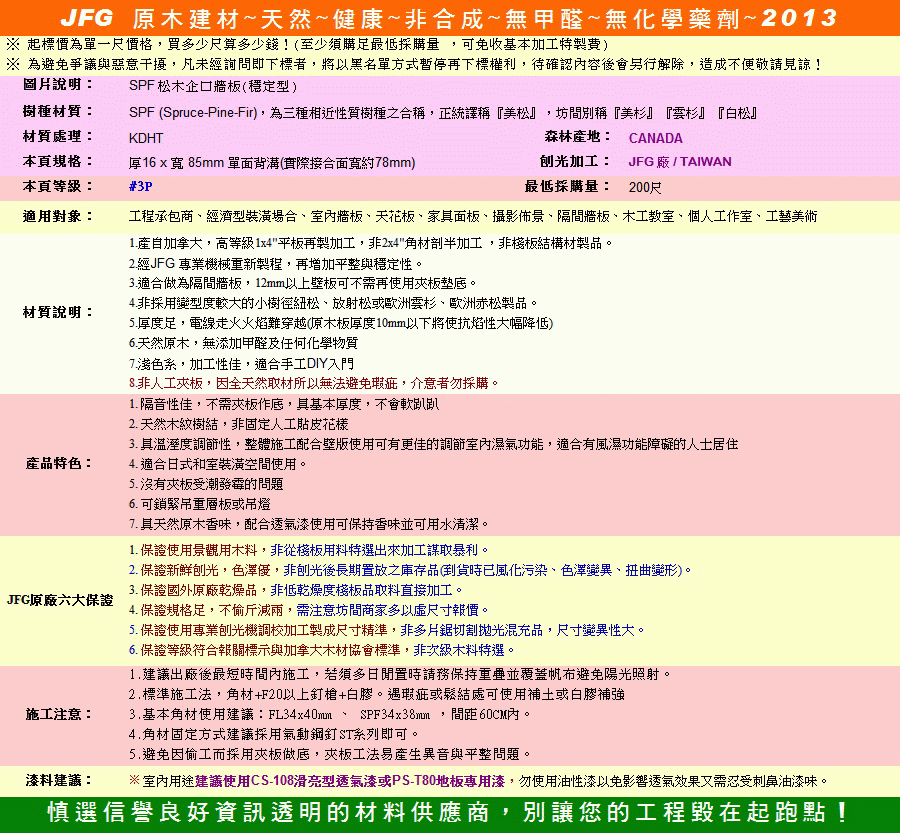Viewport: 900px width, 833px height.
Task: Click the line '3. 保證國外原廠乾燥品'
Action: click(x=296, y=590)
